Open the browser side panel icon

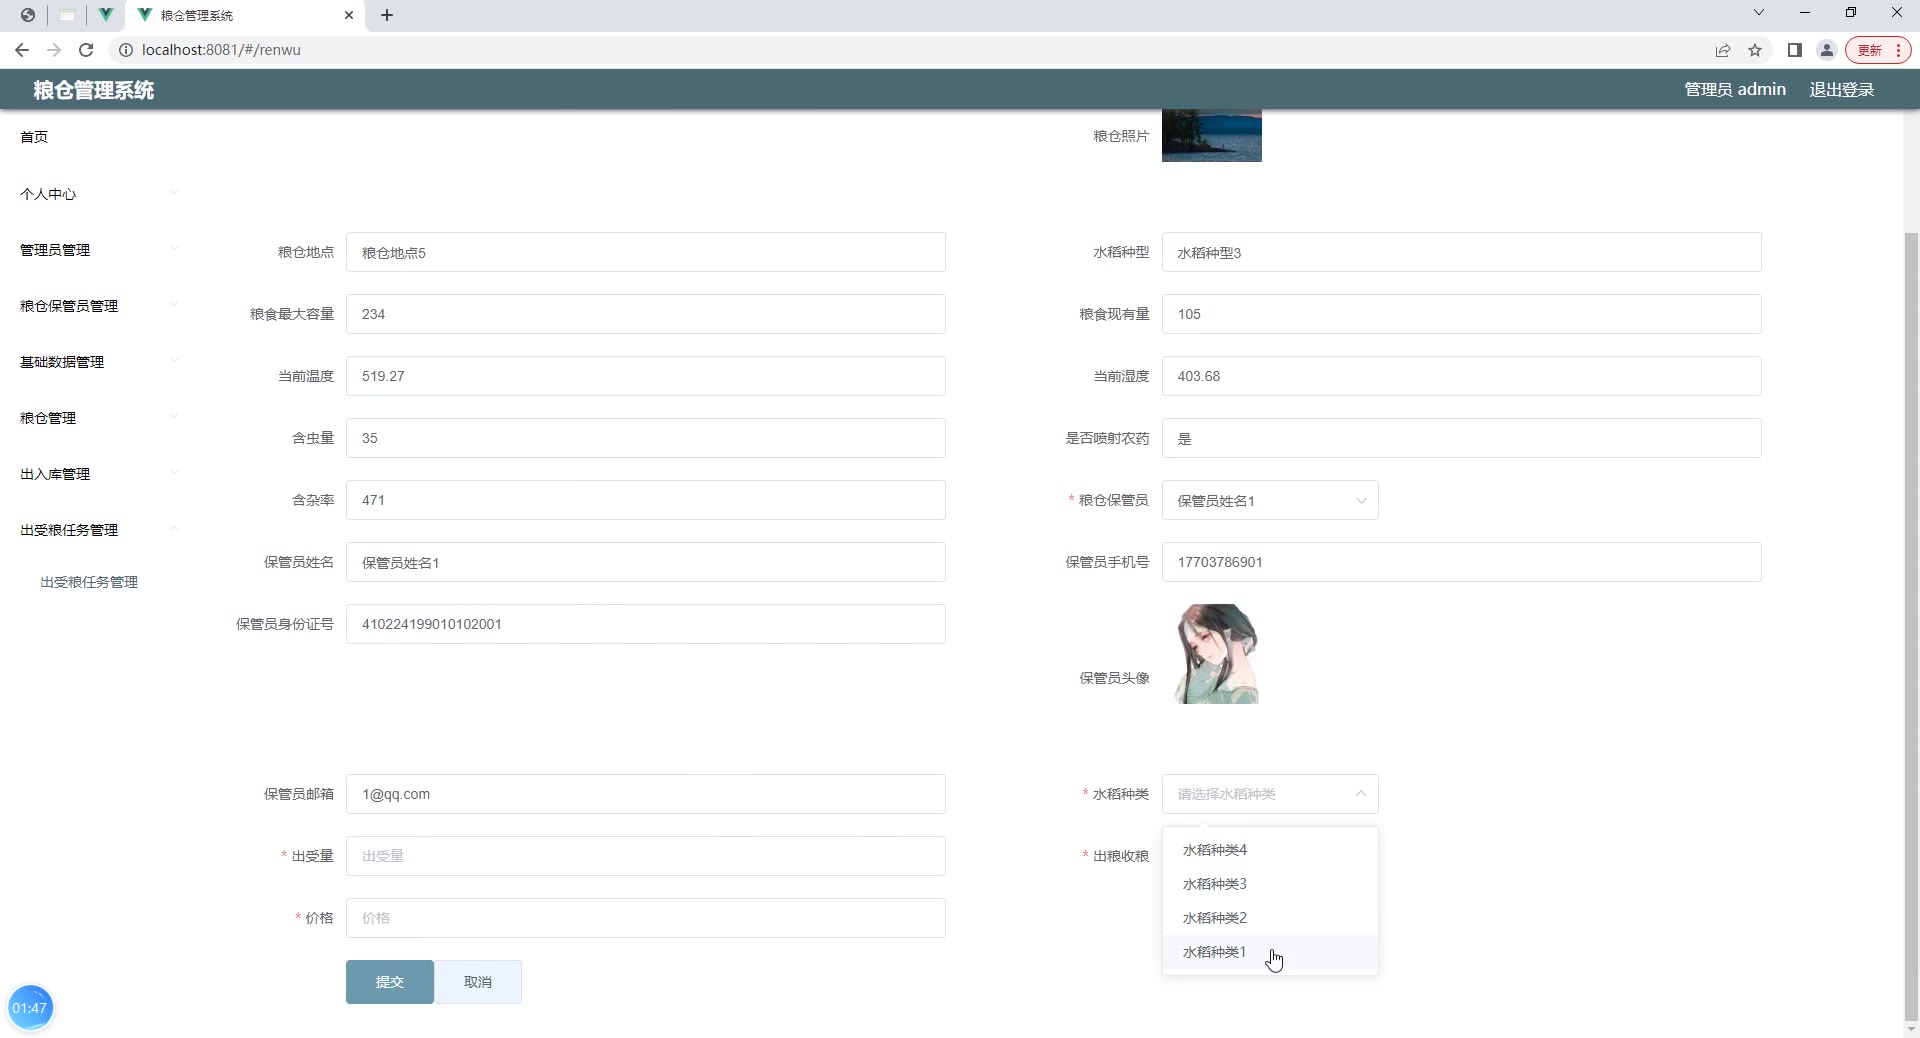(1795, 50)
